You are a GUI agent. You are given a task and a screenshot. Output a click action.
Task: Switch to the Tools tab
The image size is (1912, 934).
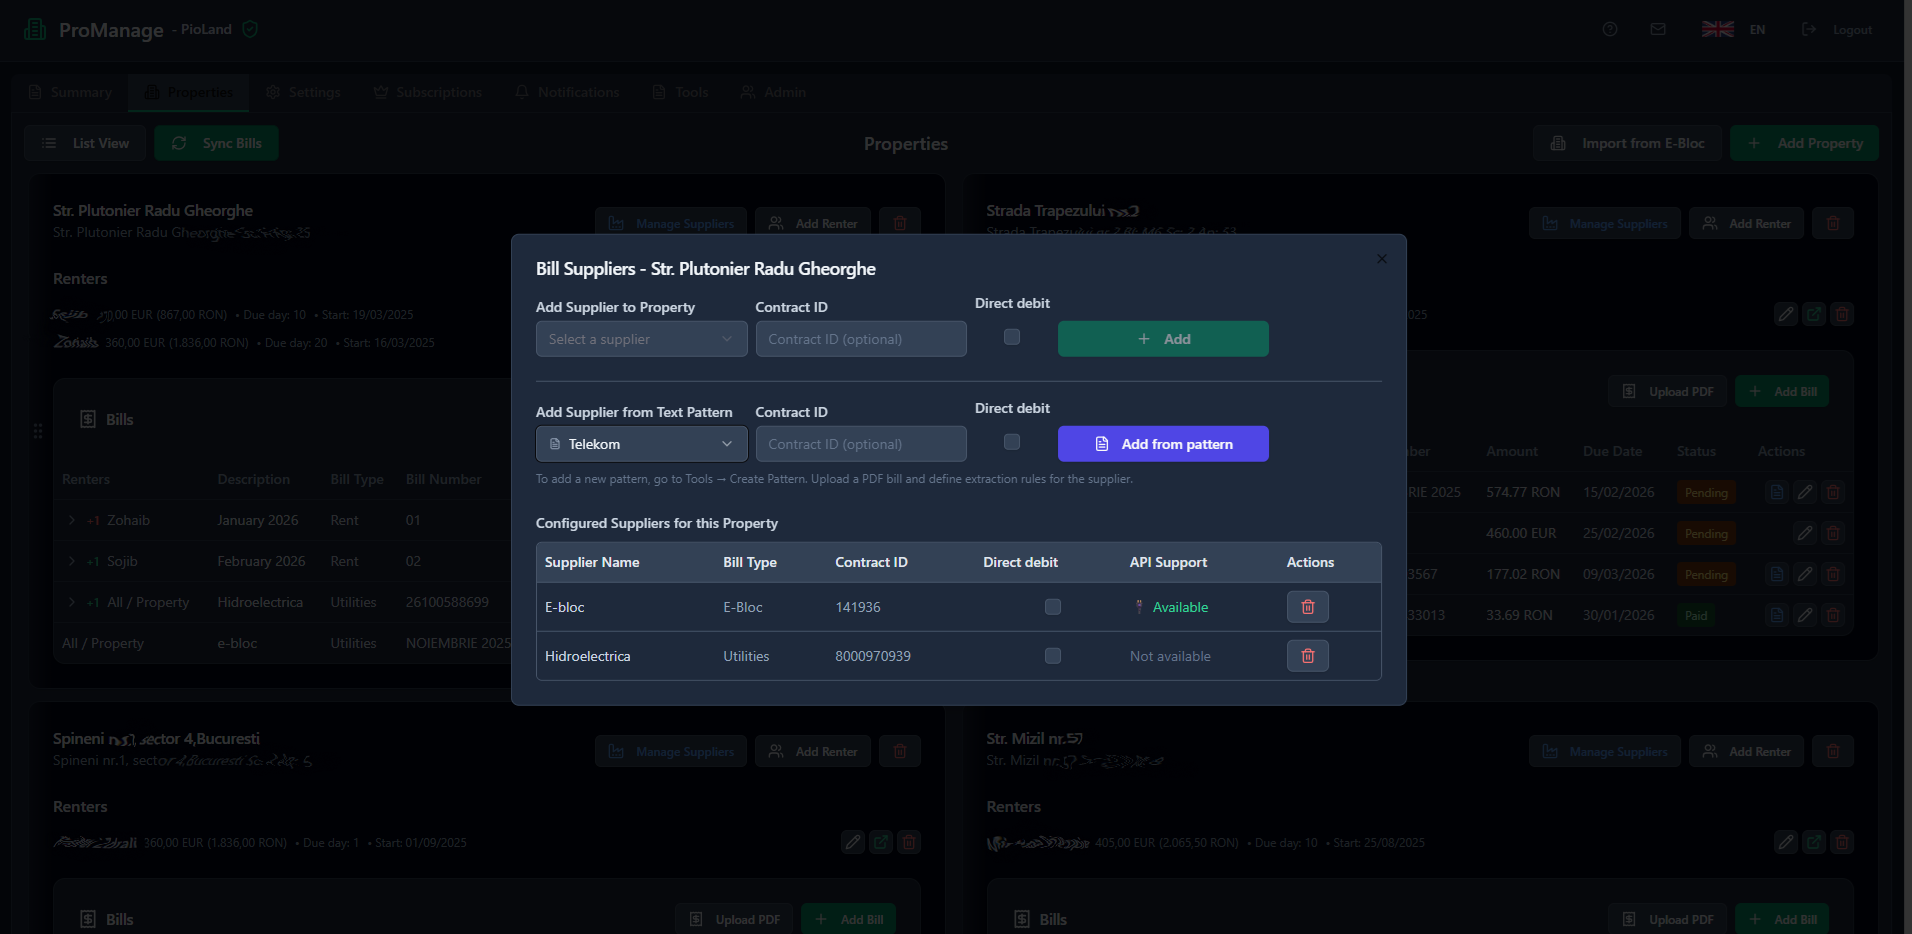tap(680, 92)
